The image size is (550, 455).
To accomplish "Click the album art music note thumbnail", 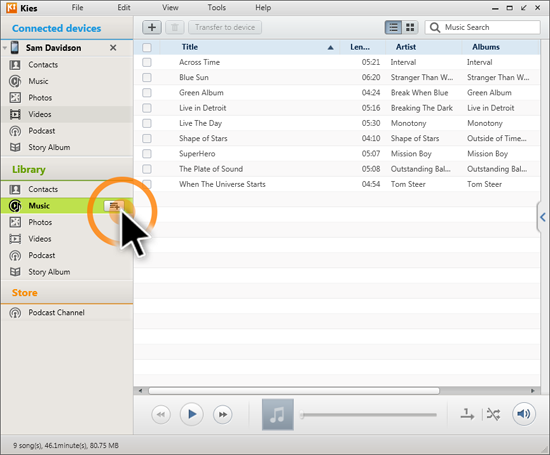I will tap(278, 414).
